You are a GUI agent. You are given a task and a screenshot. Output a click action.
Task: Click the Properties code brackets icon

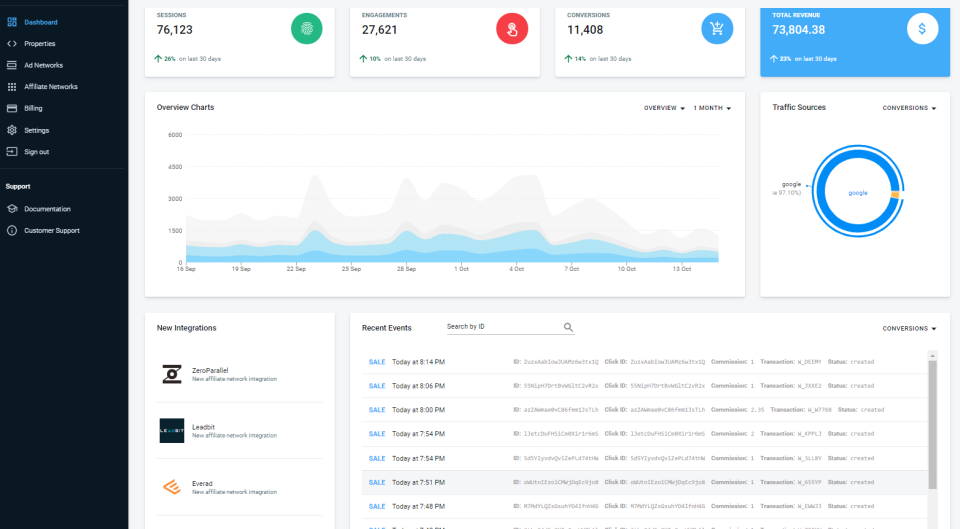pyautogui.click(x=12, y=43)
